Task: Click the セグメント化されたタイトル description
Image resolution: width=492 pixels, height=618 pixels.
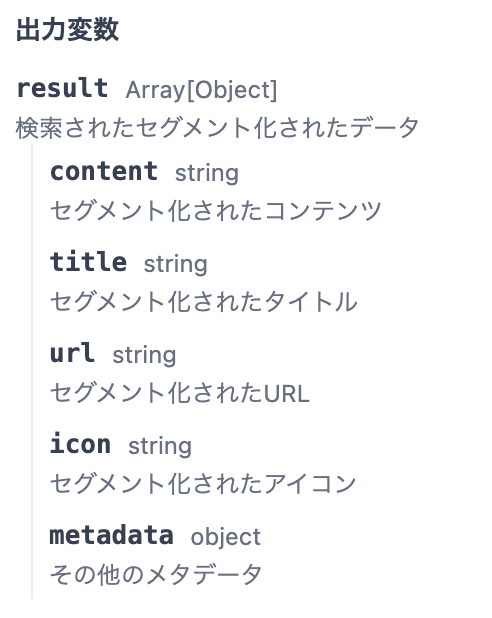Action: 204,302
